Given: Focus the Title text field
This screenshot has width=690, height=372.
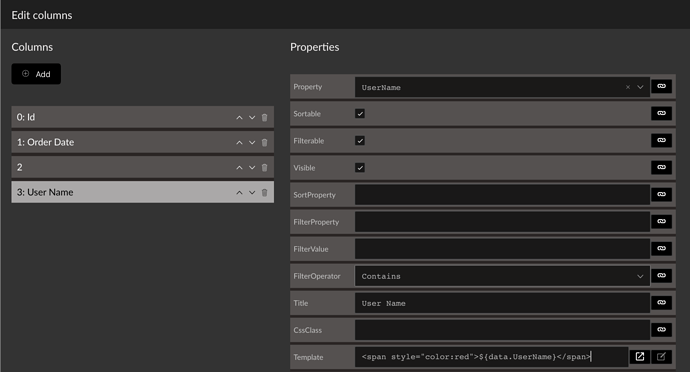Looking at the screenshot, I should (x=502, y=303).
